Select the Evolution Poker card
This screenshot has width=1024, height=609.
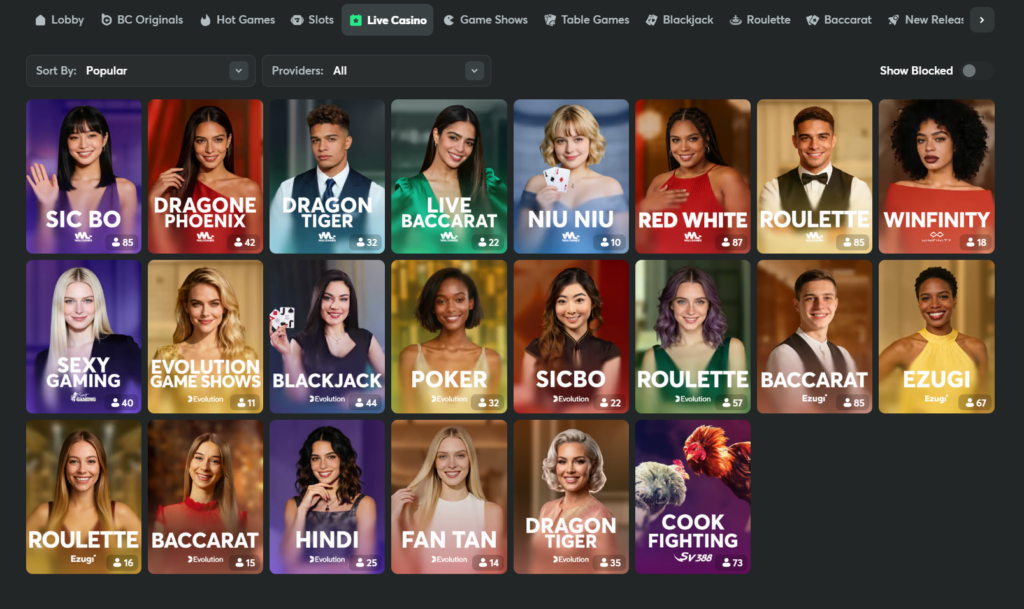pos(449,337)
